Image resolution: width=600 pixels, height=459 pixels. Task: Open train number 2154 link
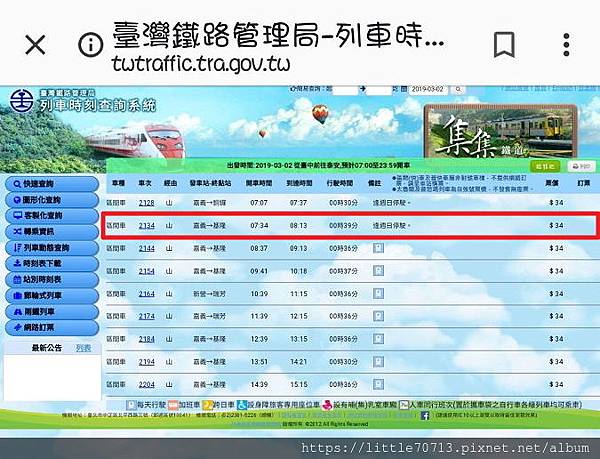point(147,271)
